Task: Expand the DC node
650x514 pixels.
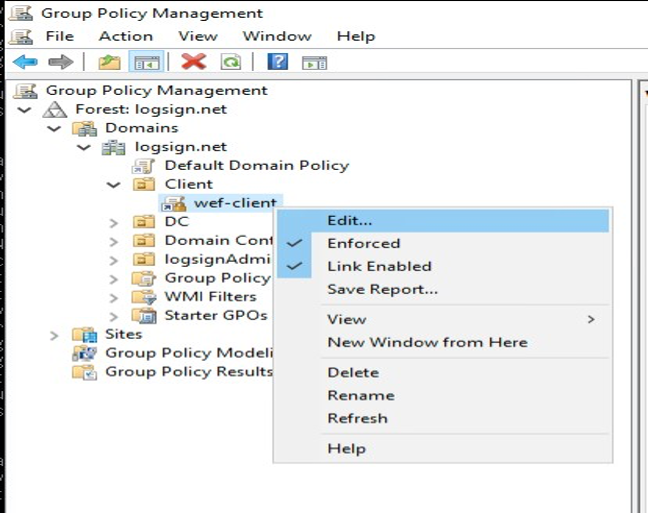Action: pyautogui.click(x=114, y=223)
